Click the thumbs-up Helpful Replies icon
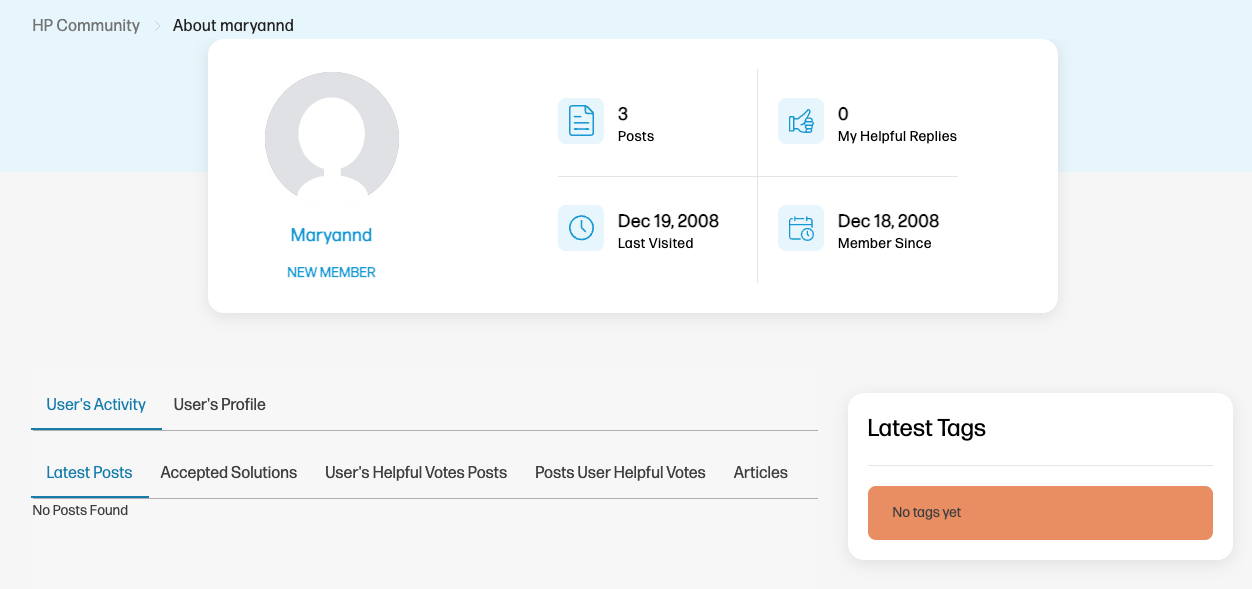The width and height of the screenshot is (1252, 589). coord(801,121)
